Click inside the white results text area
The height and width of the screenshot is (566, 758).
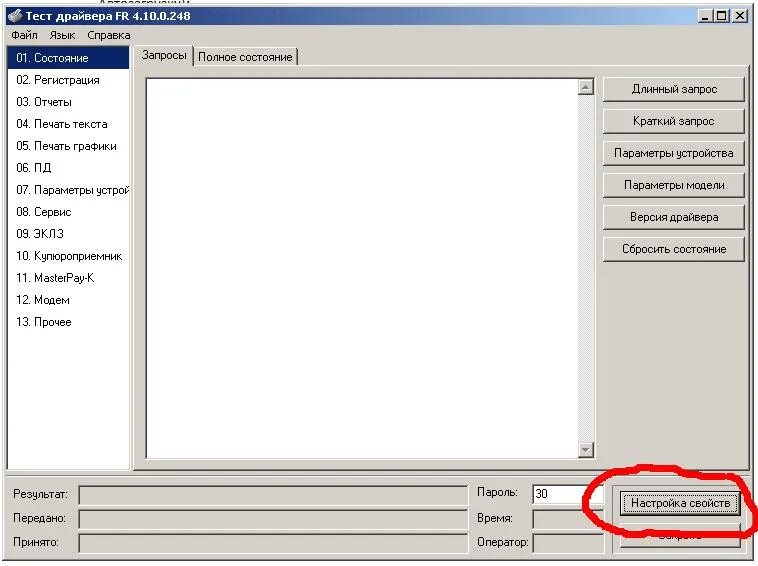click(x=362, y=268)
